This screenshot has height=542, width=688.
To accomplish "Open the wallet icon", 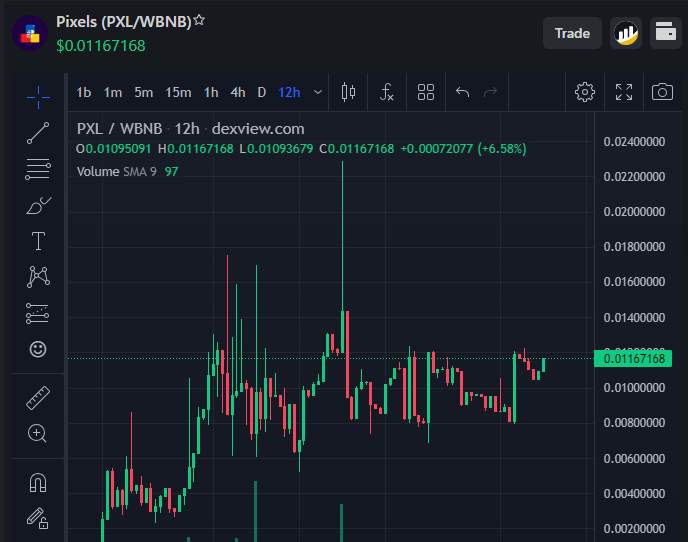I will point(666,33).
